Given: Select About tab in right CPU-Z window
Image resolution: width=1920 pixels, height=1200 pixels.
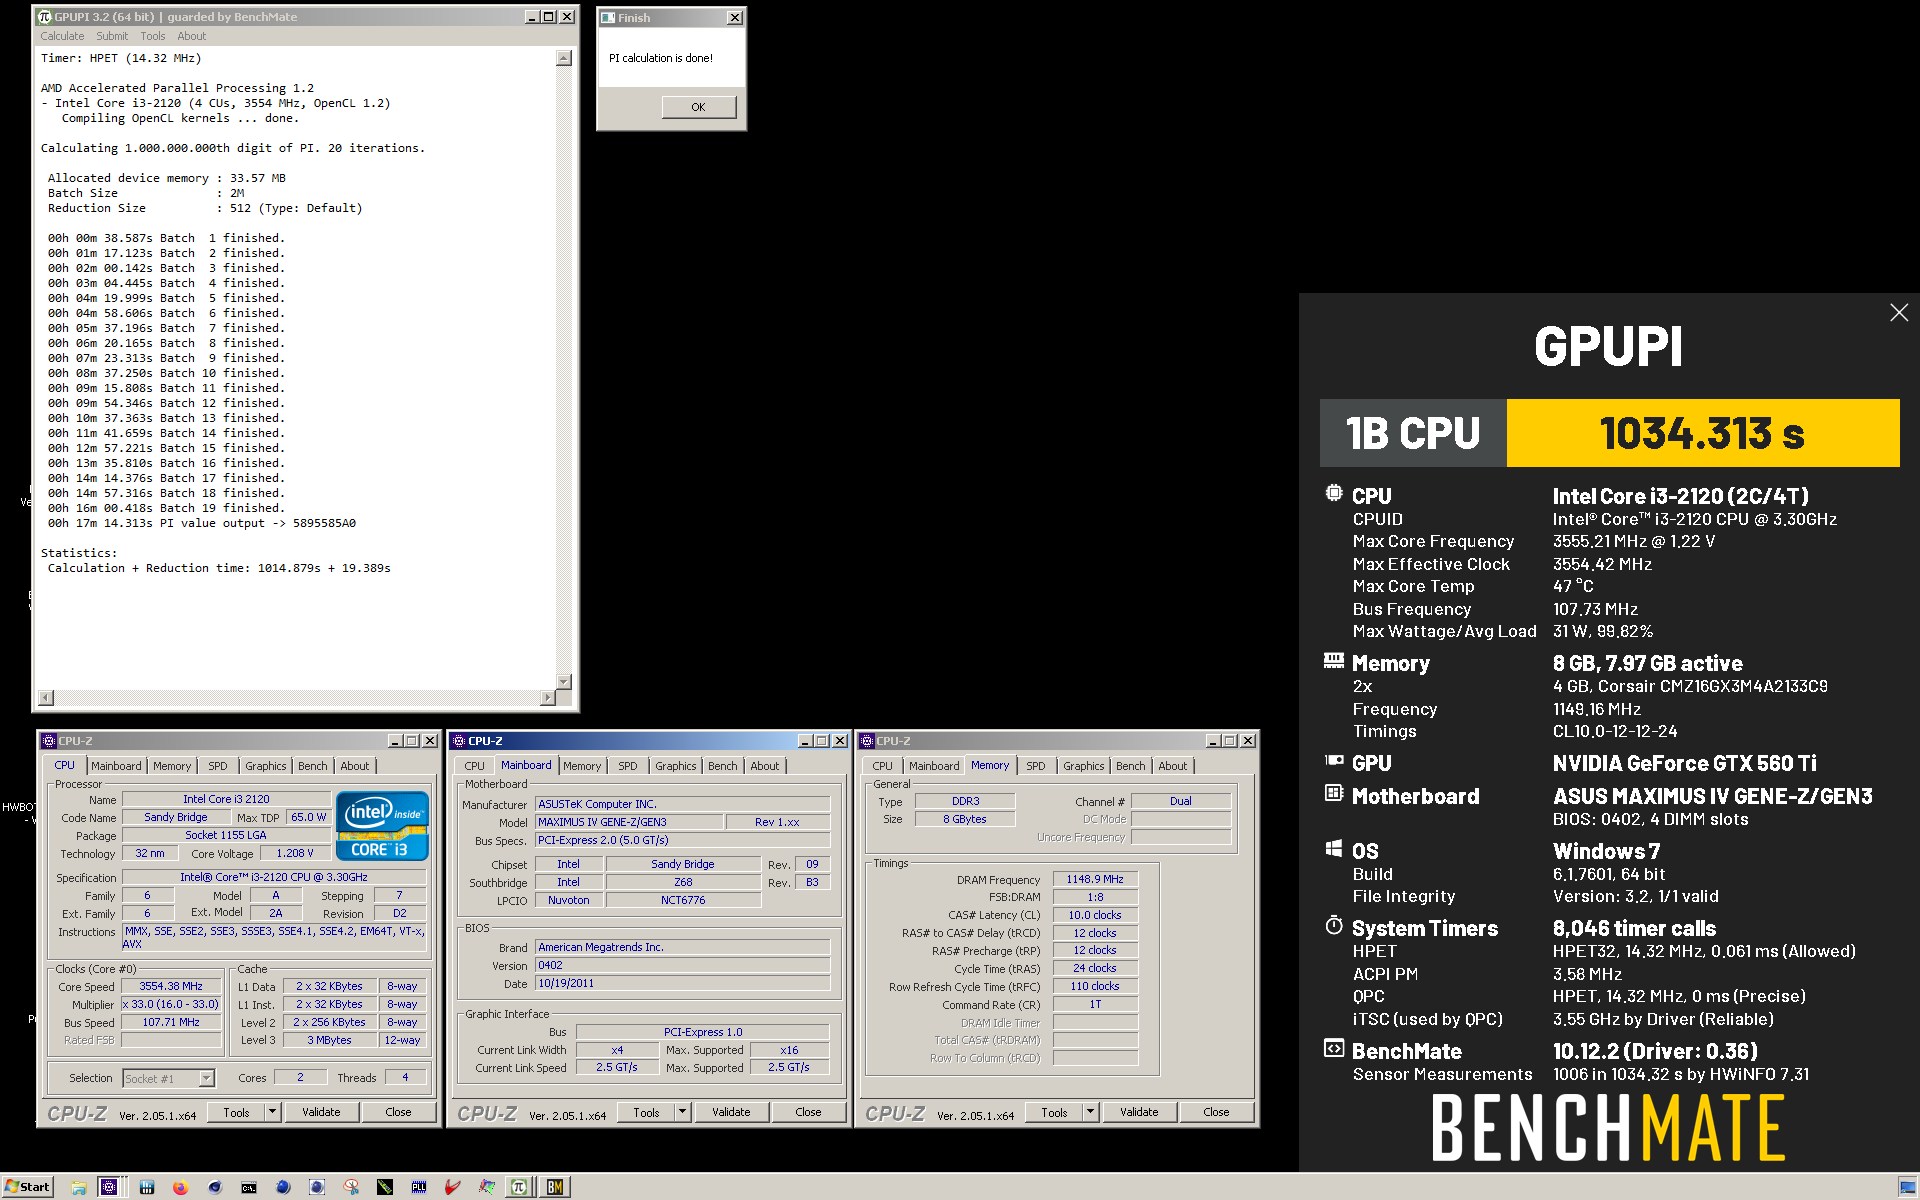Looking at the screenshot, I should tap(1173, 766).
